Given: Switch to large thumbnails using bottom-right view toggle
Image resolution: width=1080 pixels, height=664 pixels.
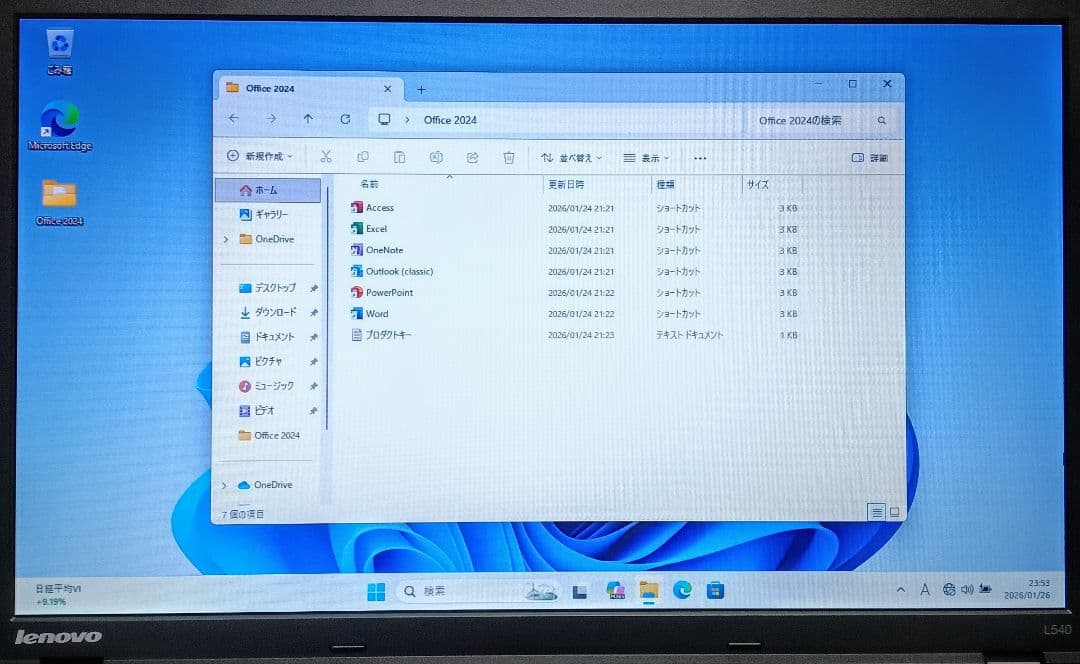Looking at the screenshot, I should [x=893, y=511].
